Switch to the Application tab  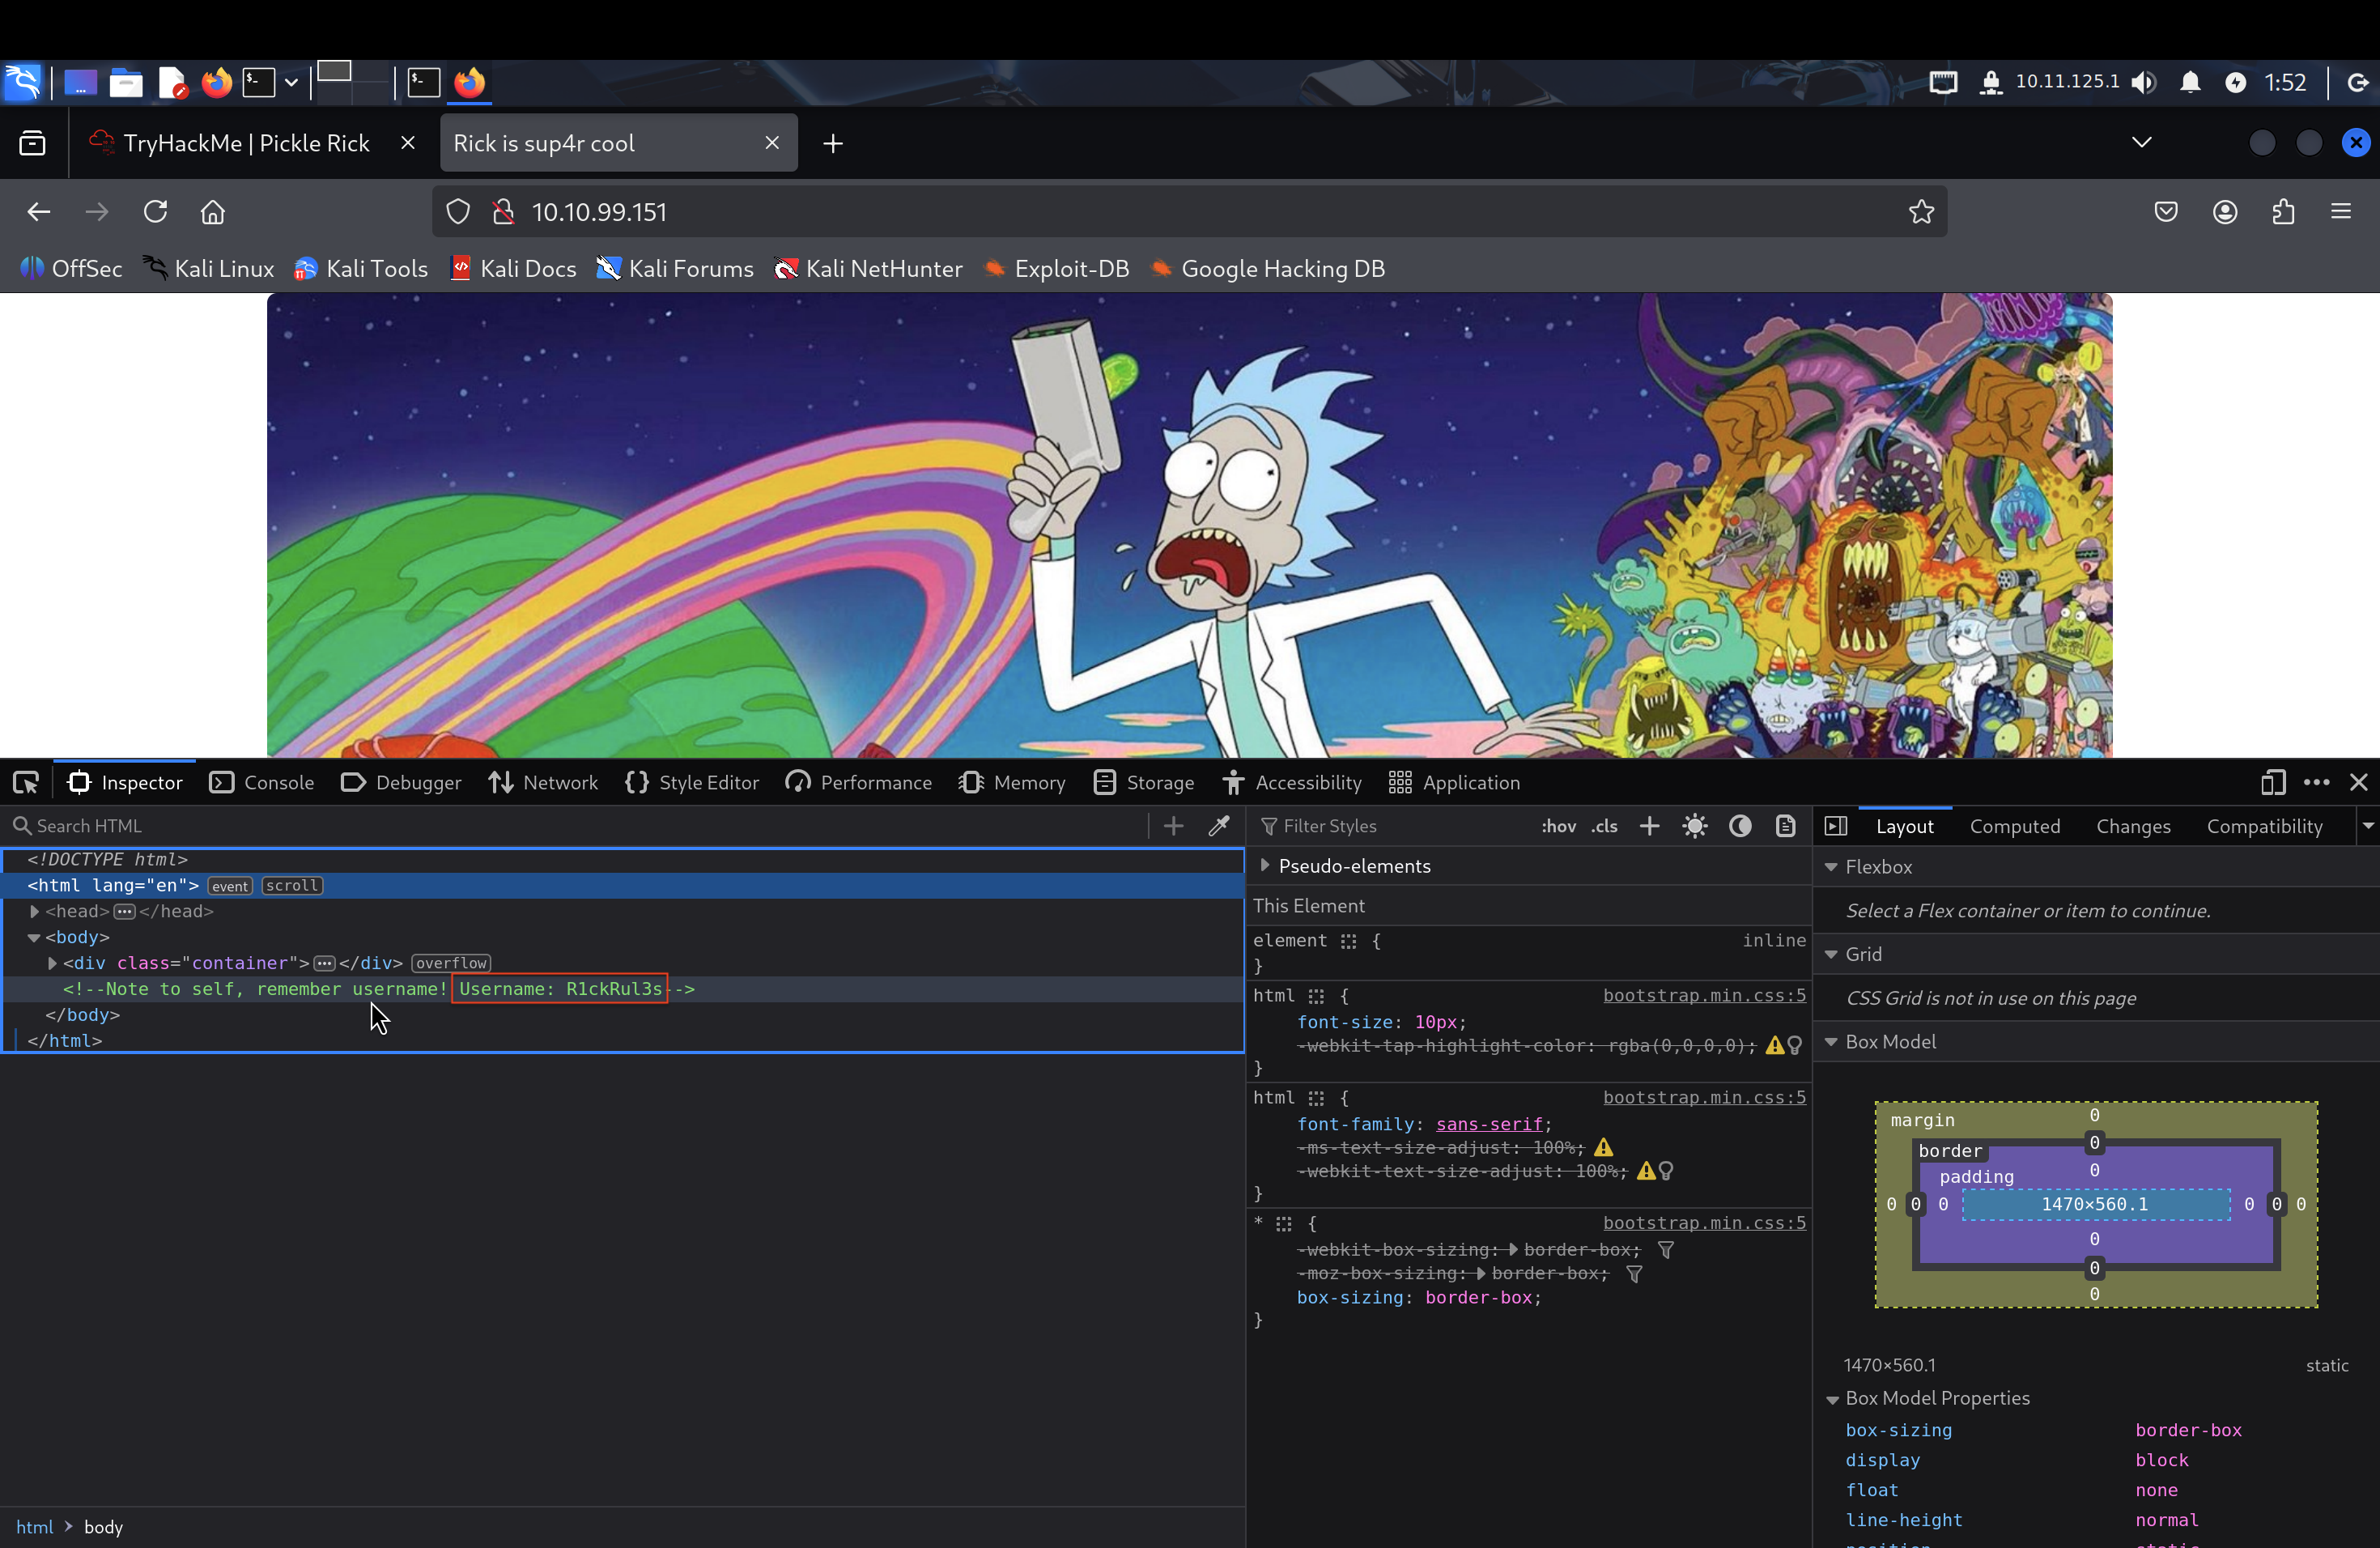point(1455,783)
